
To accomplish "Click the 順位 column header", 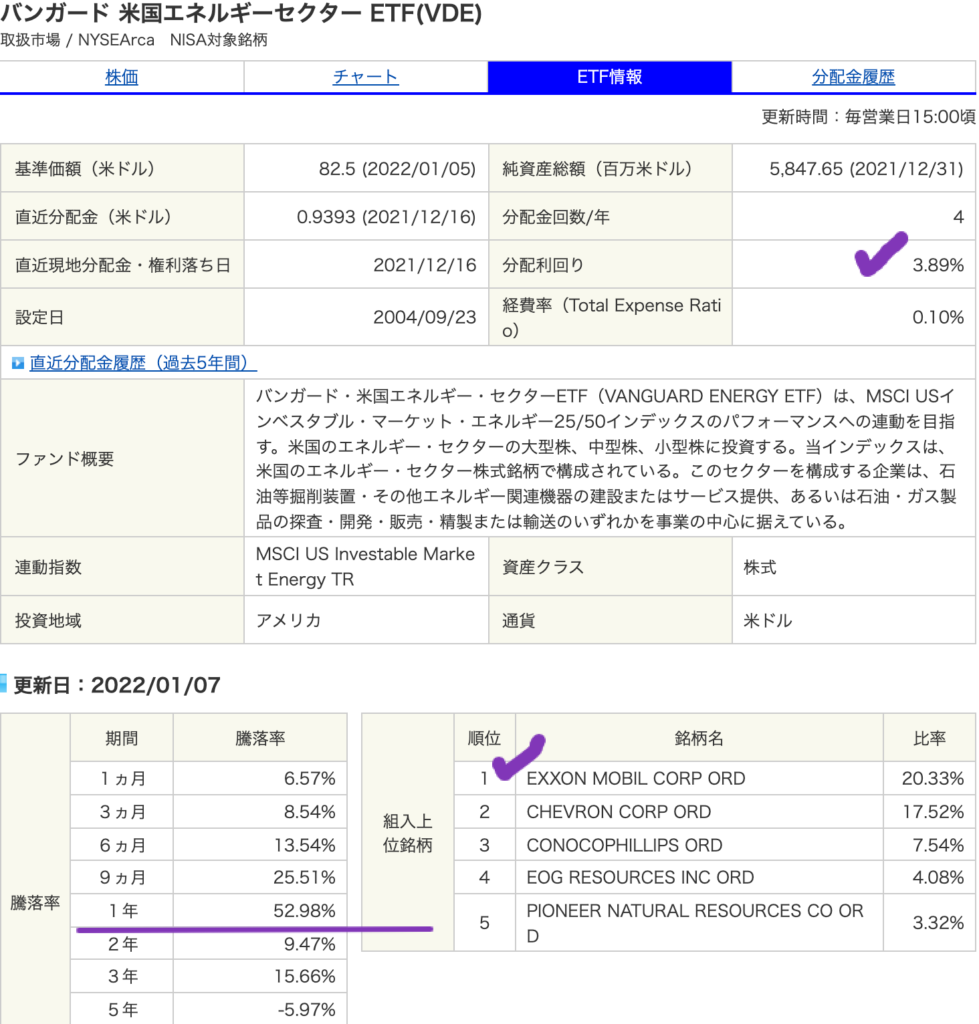I will 484,739.
